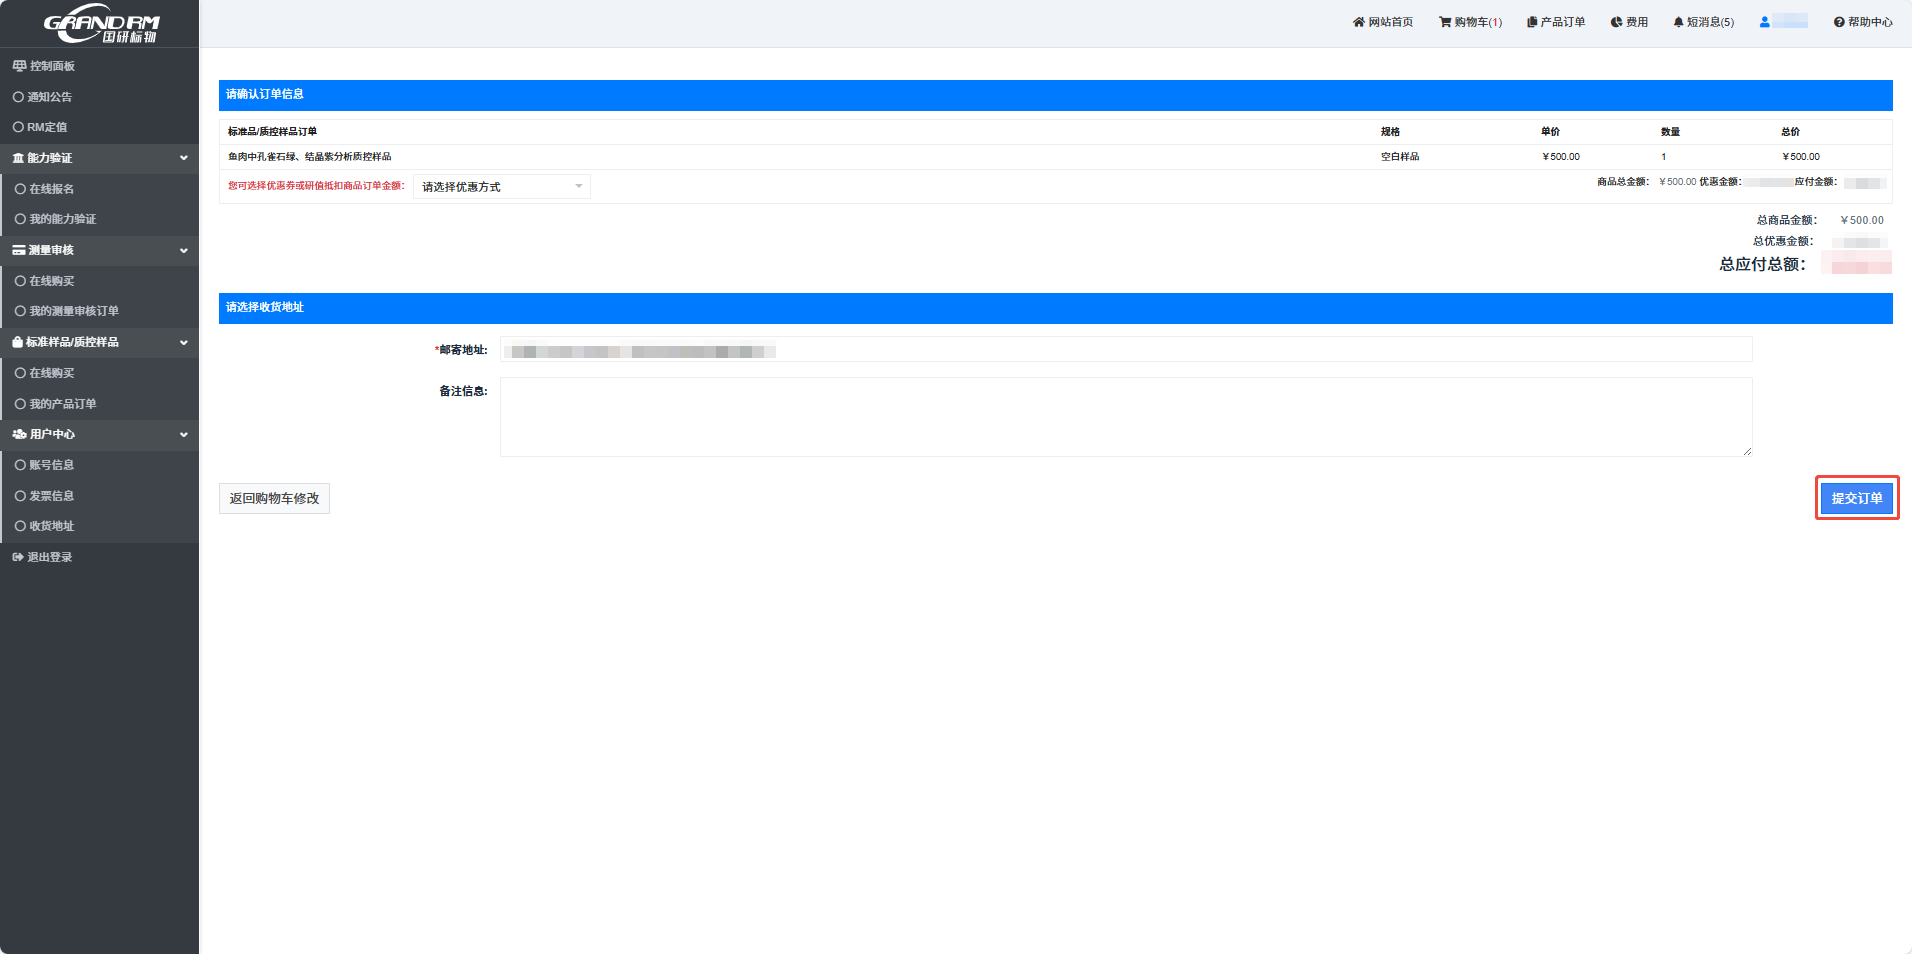The image size is (1912, 954).
Task: Click the 提交订单 button
Action: (1856, 498)
